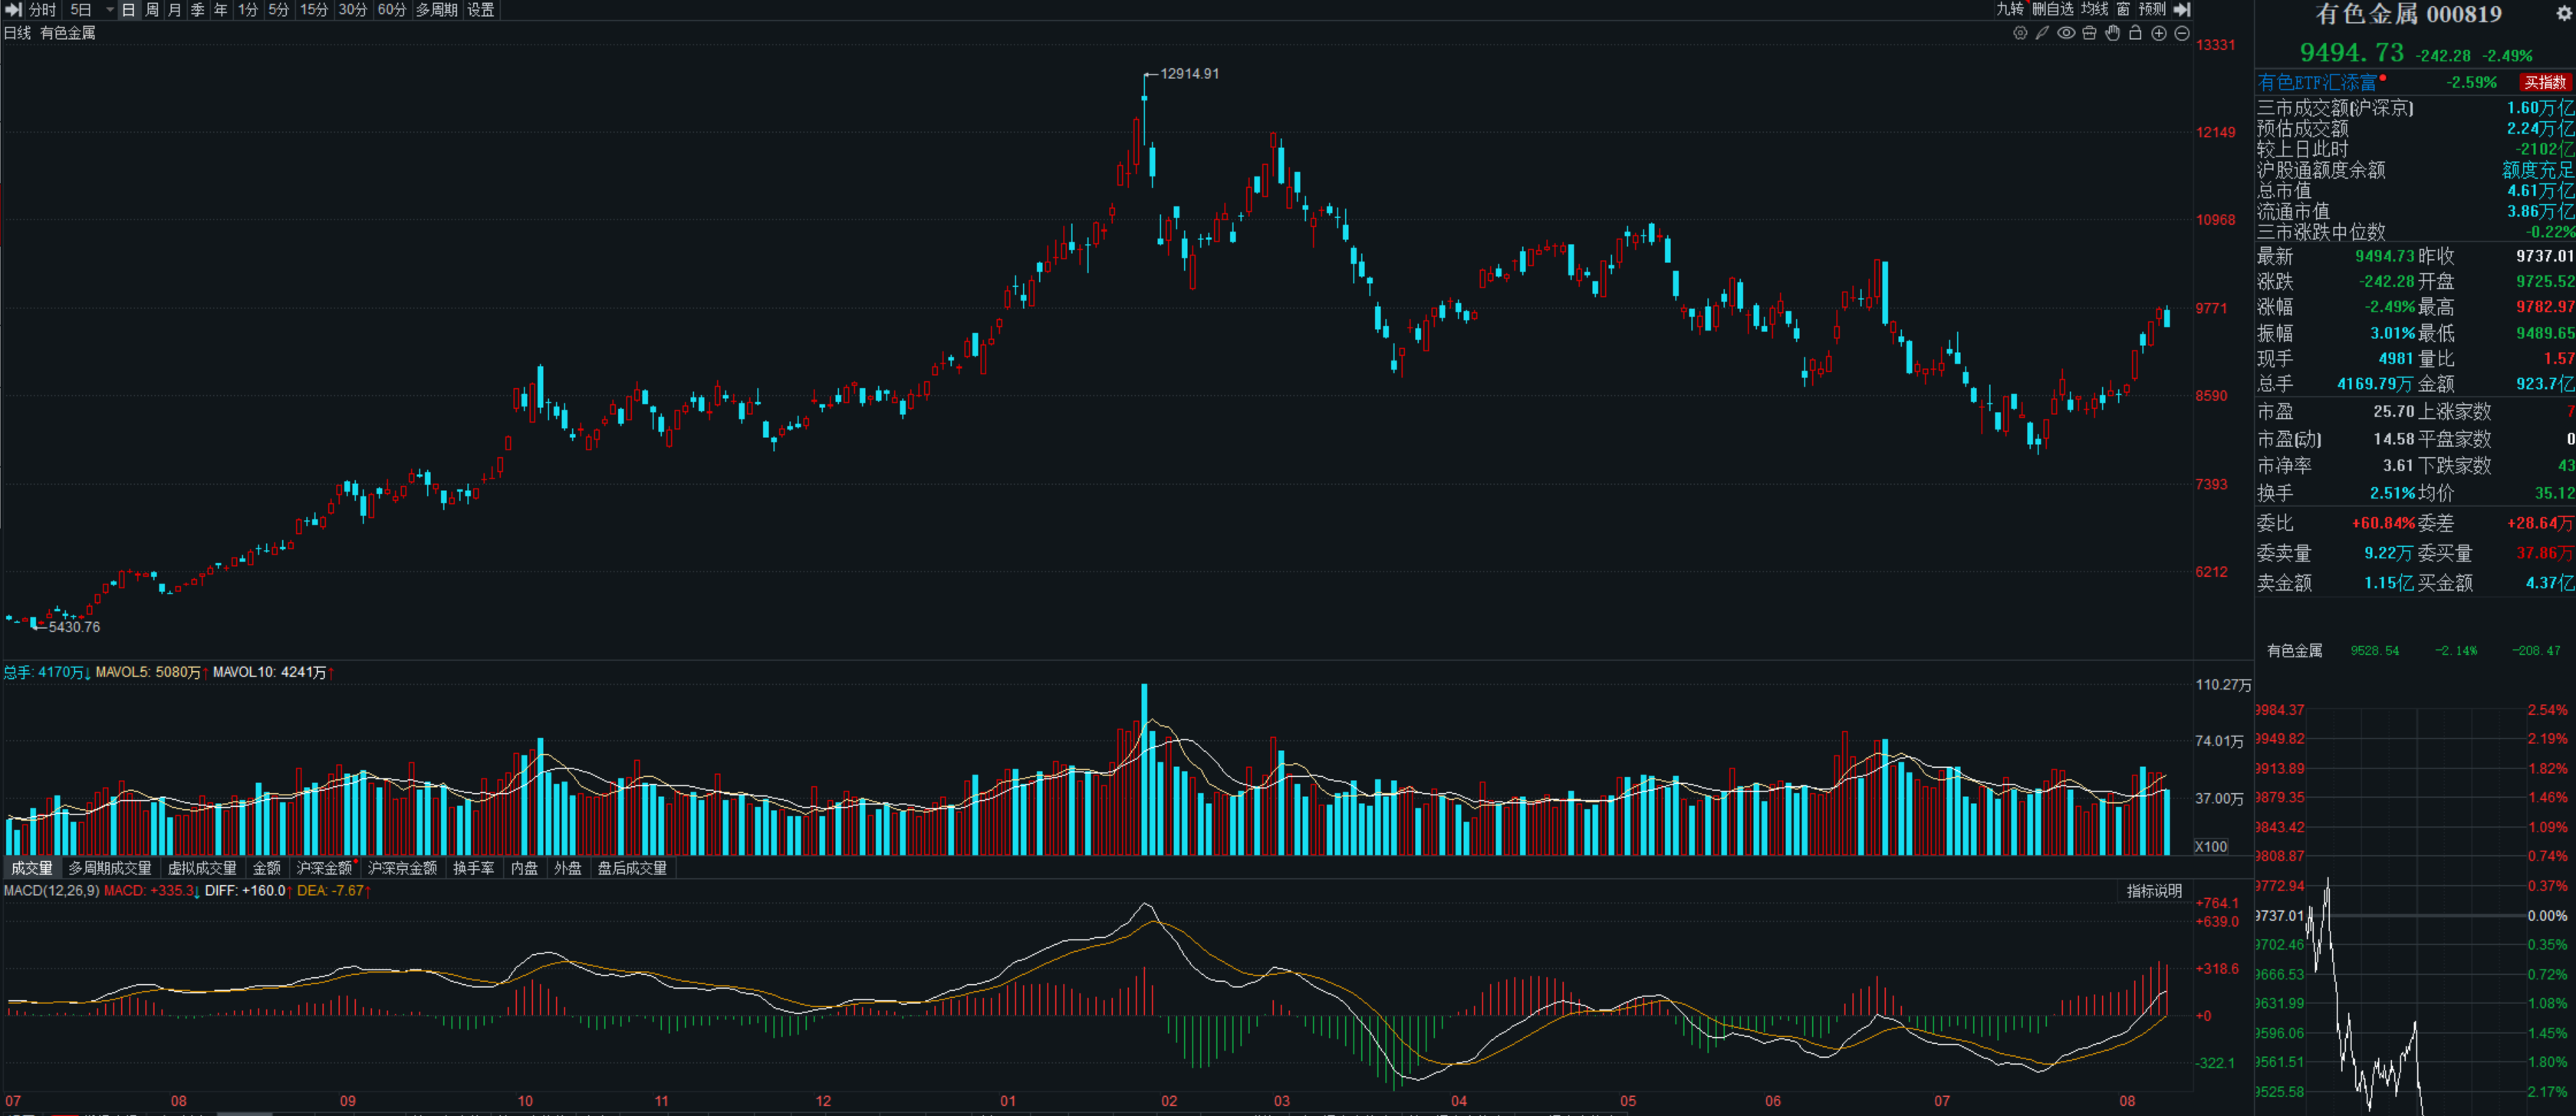
Task: Expand the 5日 period dropdown arrow
Action: 109,10
